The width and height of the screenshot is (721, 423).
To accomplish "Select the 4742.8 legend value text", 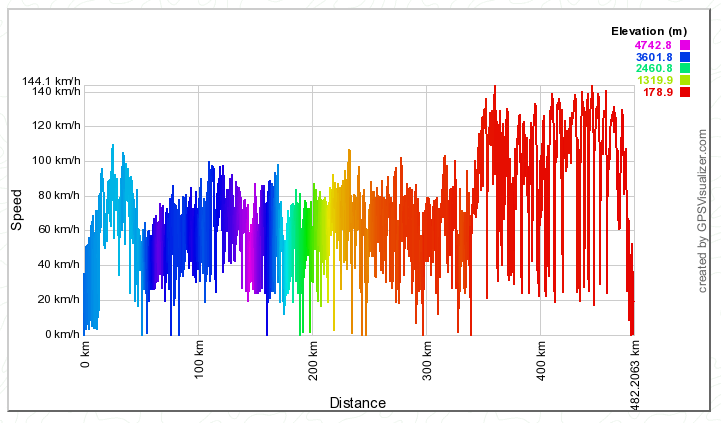I will [653, 45].
